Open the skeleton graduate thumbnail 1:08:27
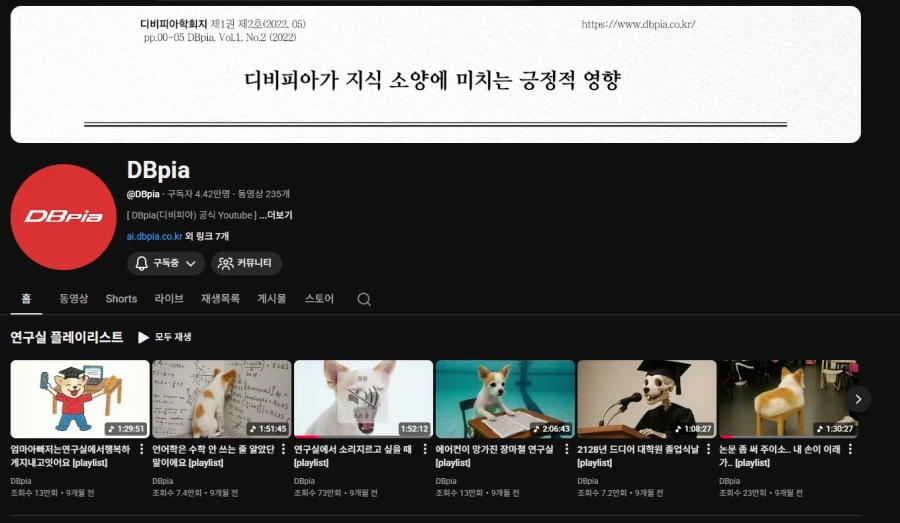 point(647,399)
